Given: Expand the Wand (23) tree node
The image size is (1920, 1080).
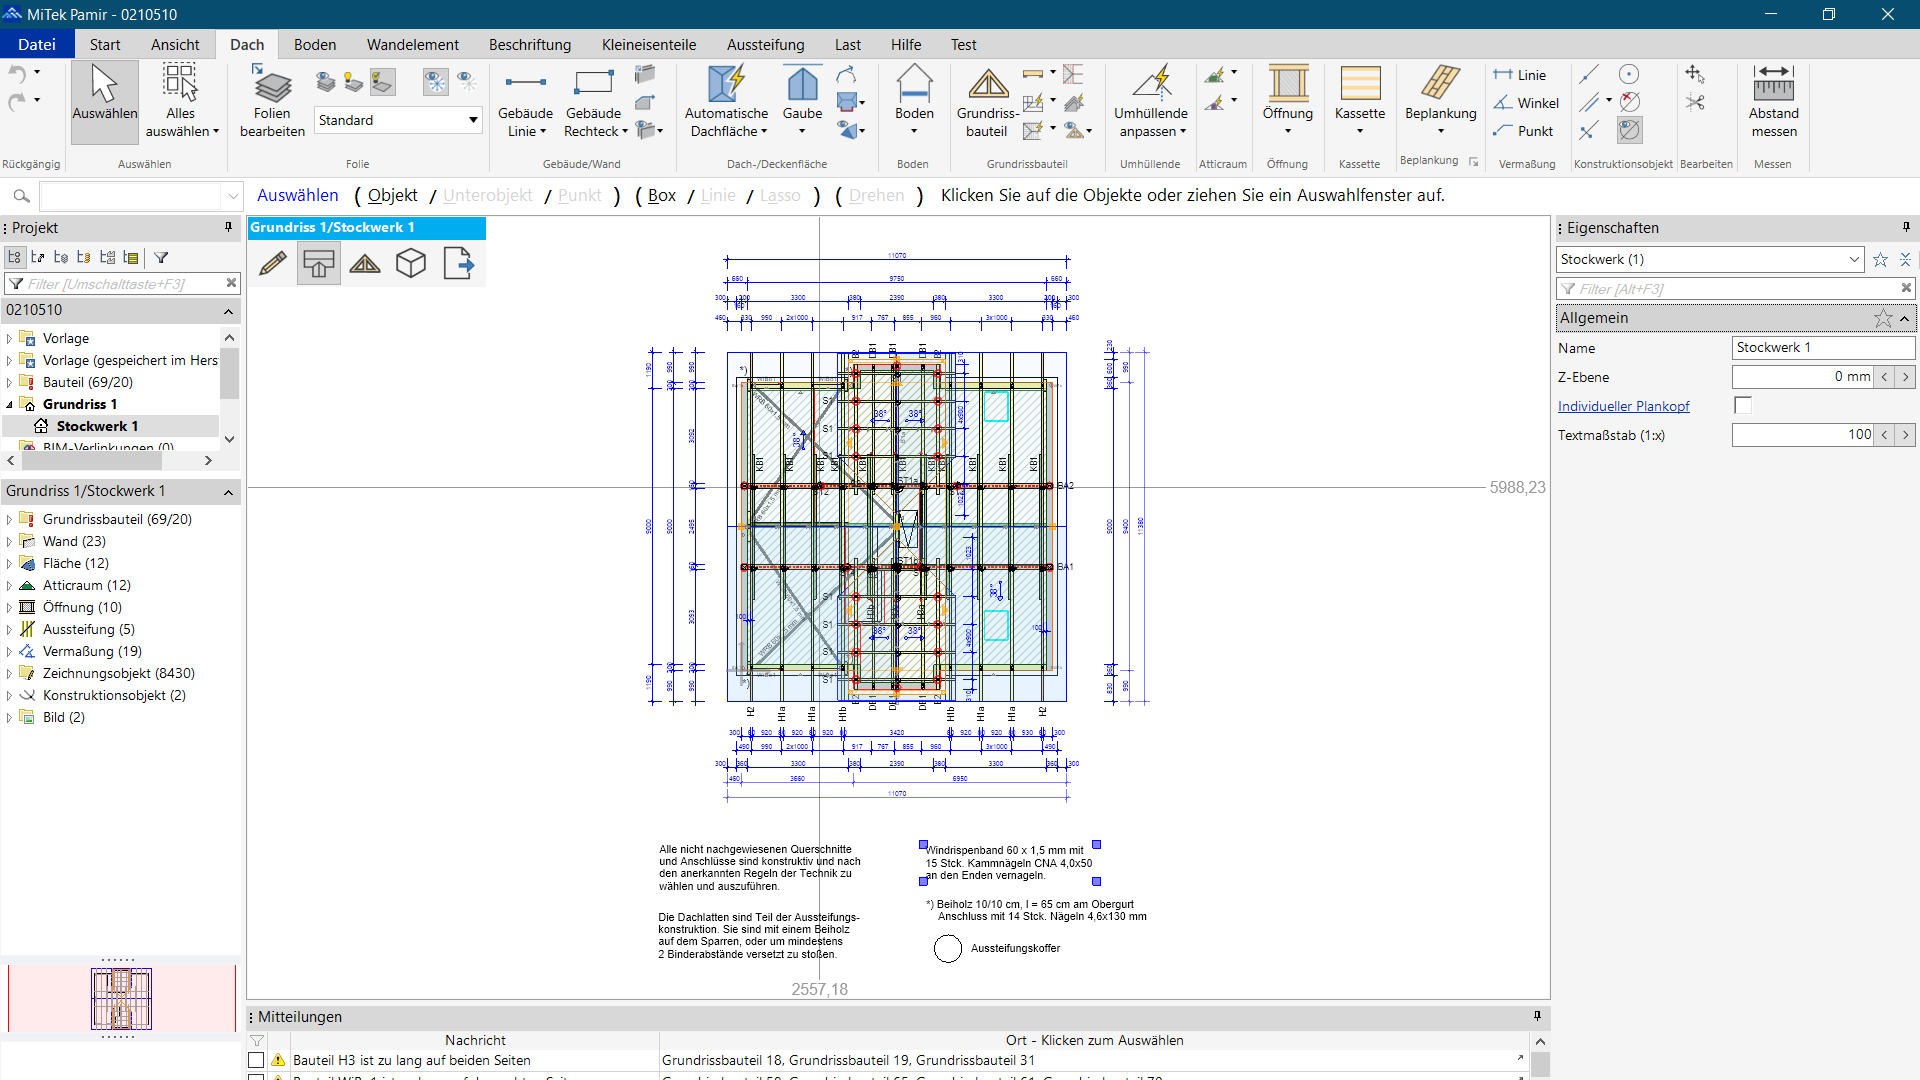Looking at the screenshot, I should tap(10, 542).
